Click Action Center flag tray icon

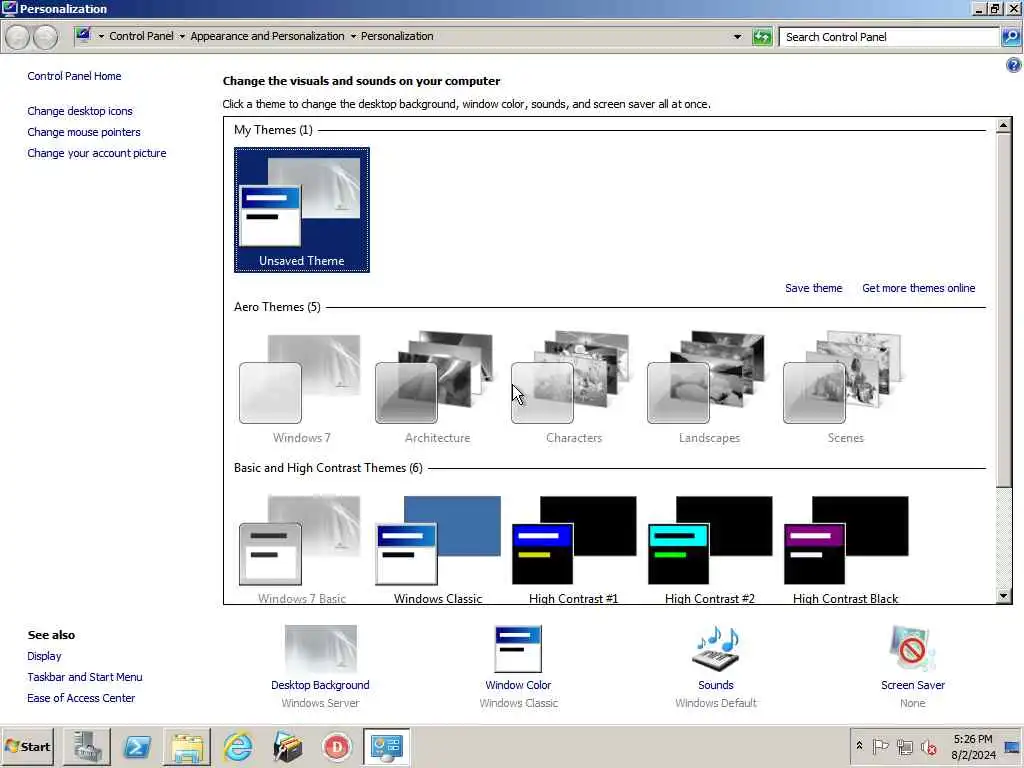pos(880,746)
